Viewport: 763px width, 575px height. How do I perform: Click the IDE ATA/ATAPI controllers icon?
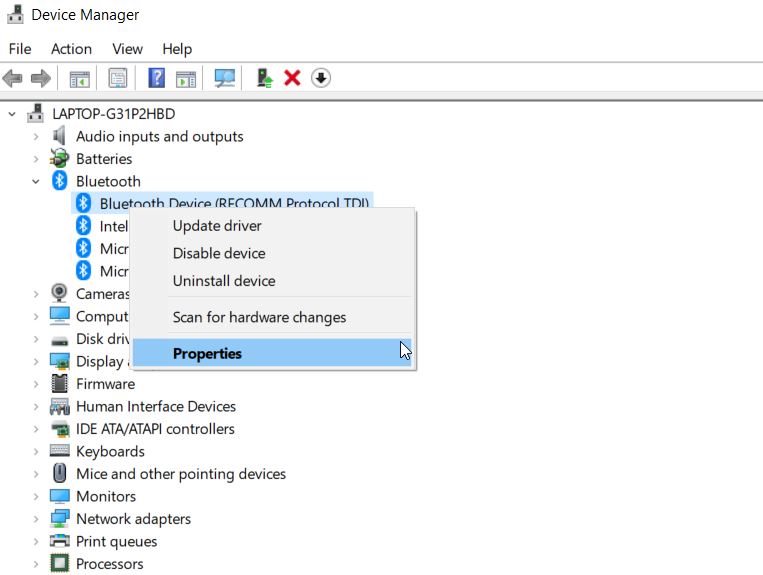pos(59,429)
